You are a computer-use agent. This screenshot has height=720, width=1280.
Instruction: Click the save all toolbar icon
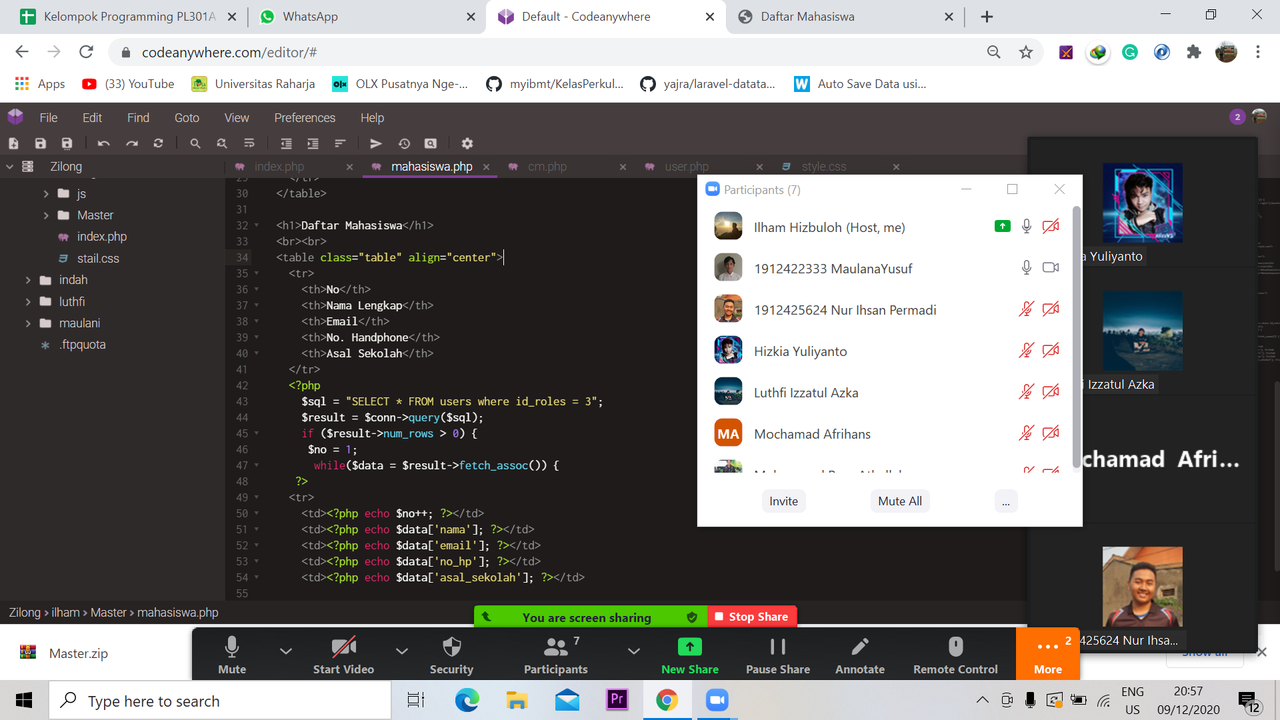point(67,144)
